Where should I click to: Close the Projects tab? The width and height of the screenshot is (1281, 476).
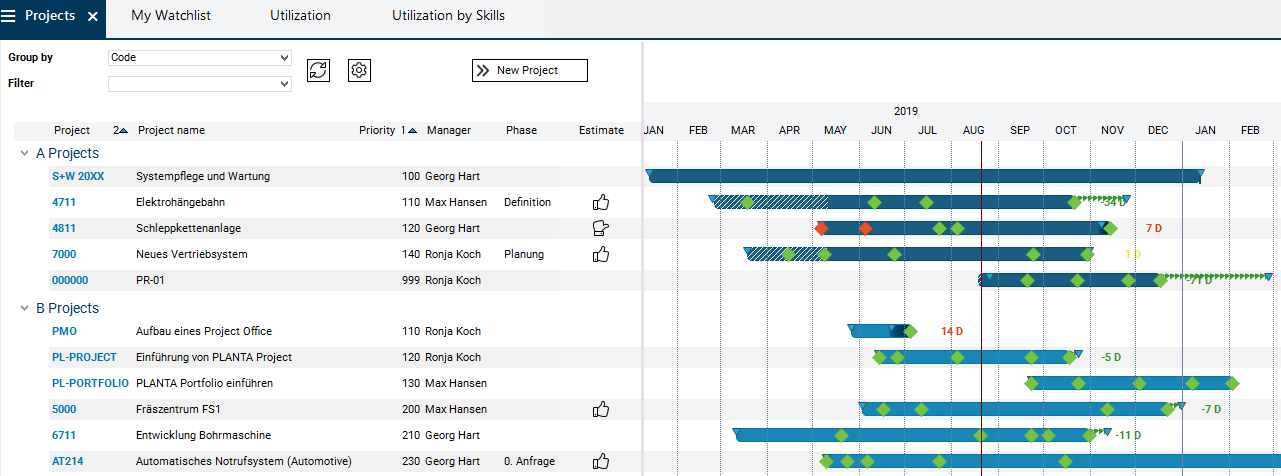pos(93,17)
